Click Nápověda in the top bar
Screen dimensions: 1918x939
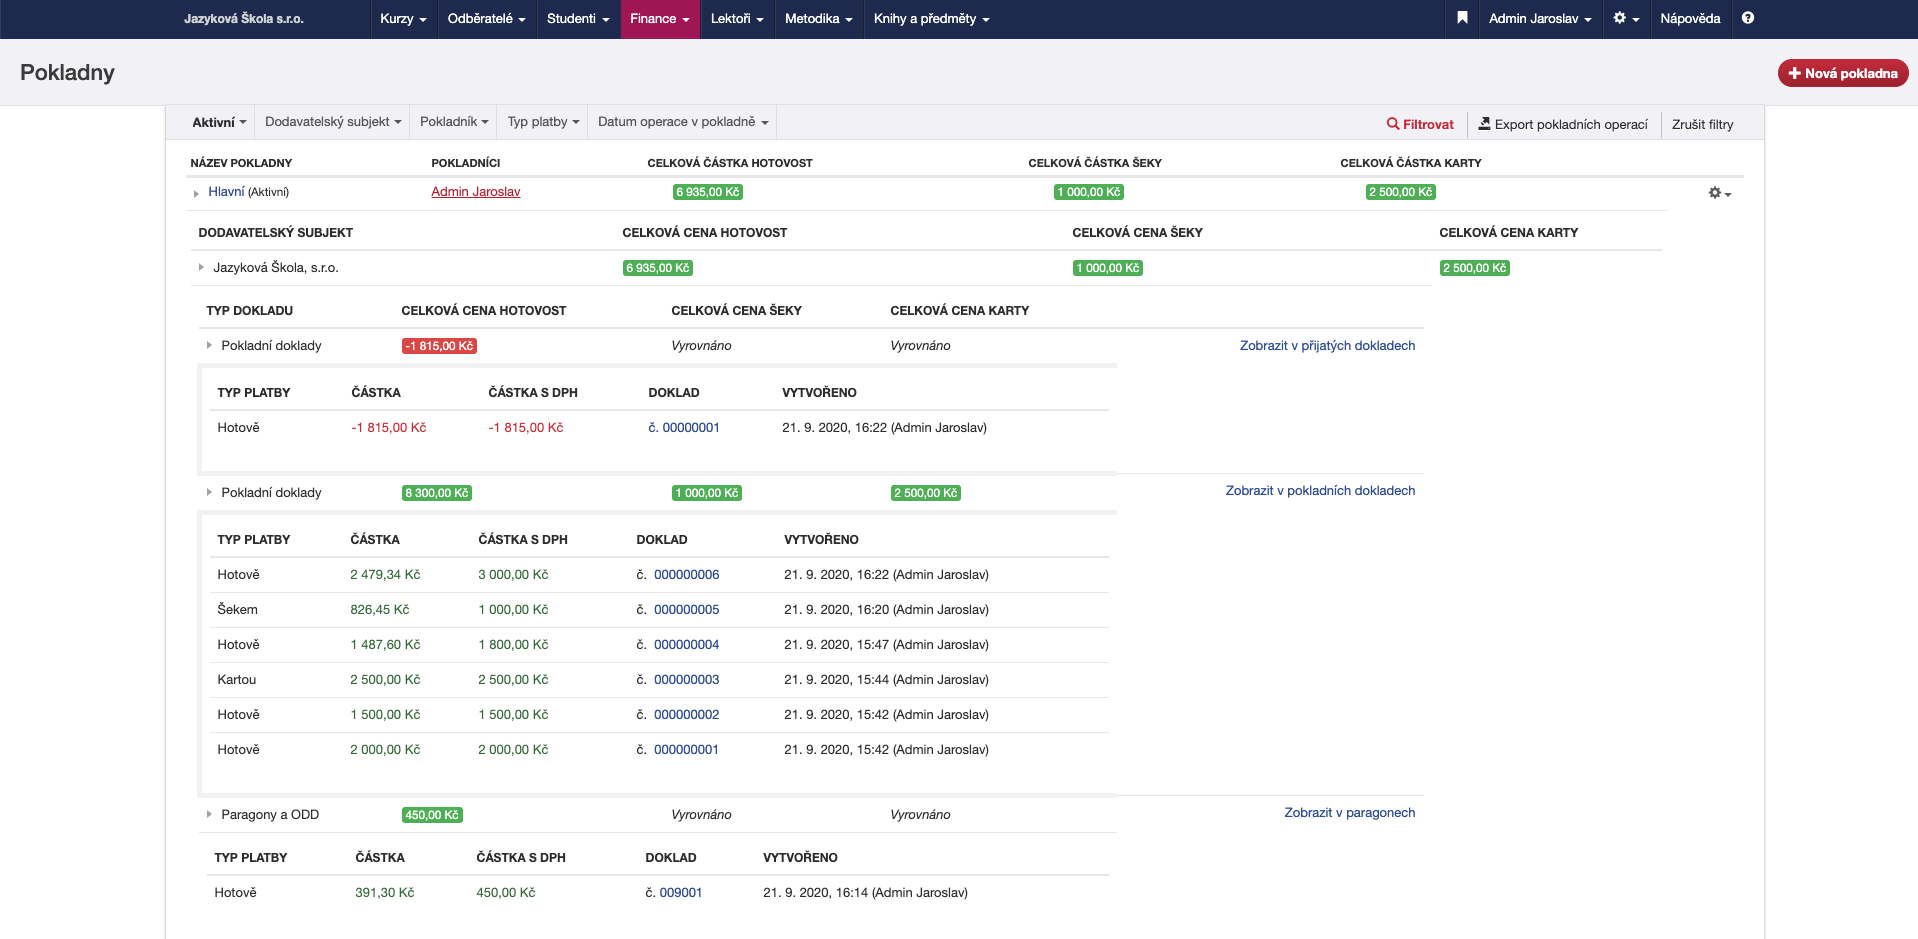pyautogui.click(x=1690, y=19)
